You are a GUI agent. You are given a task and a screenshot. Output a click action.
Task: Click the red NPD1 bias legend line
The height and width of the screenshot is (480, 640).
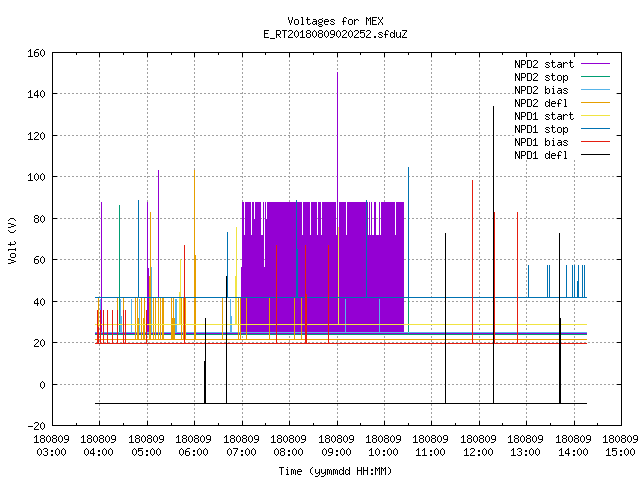point(595,142)
